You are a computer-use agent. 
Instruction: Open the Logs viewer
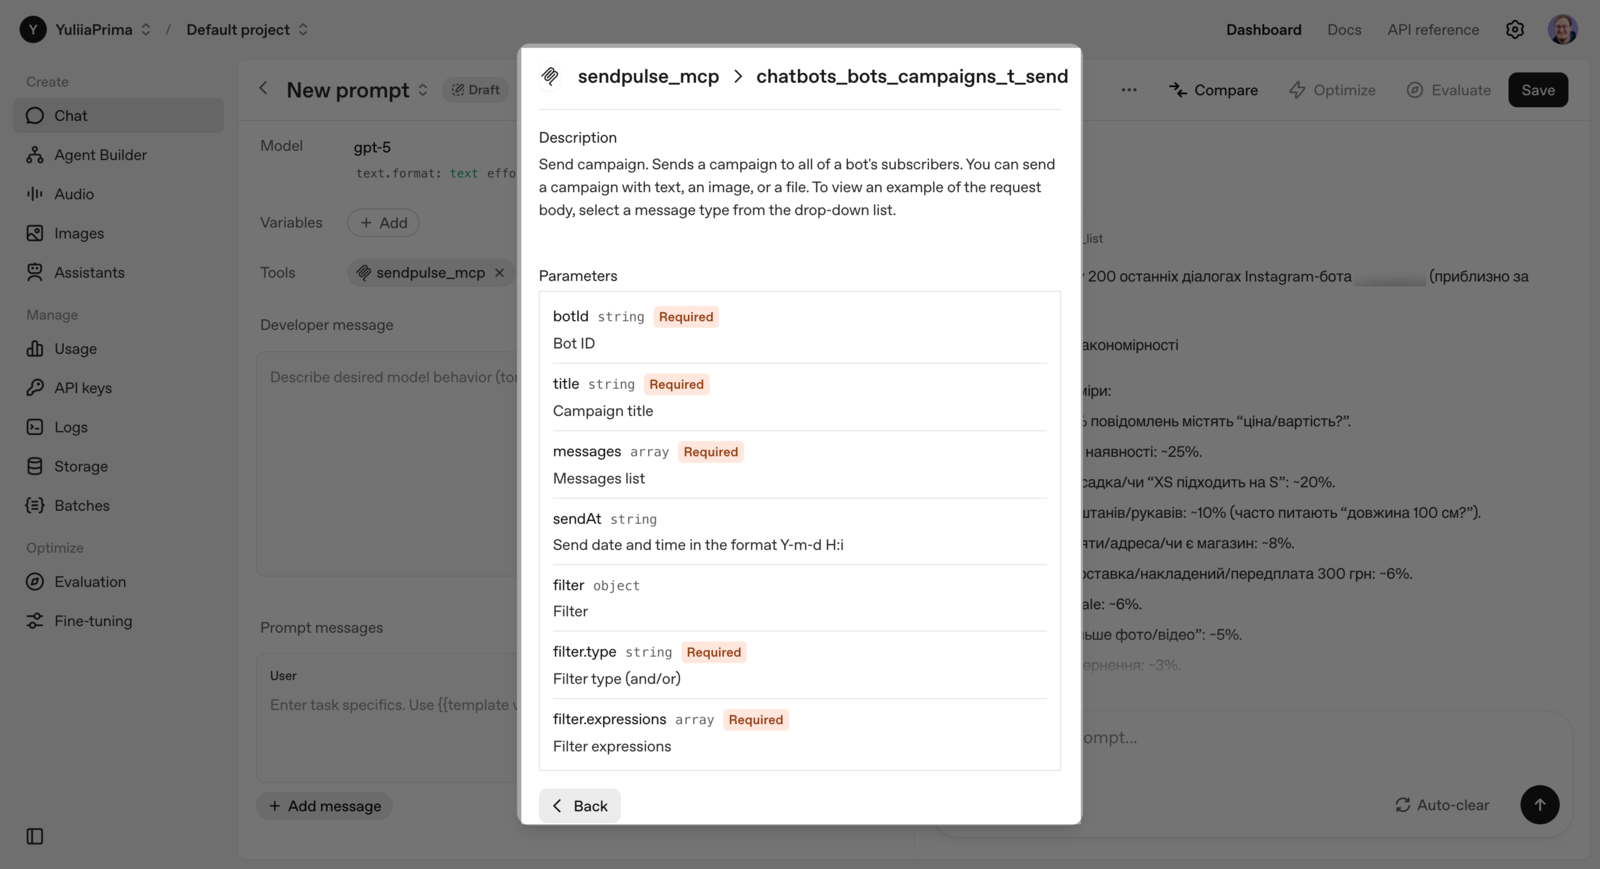[x=70, y=426]
